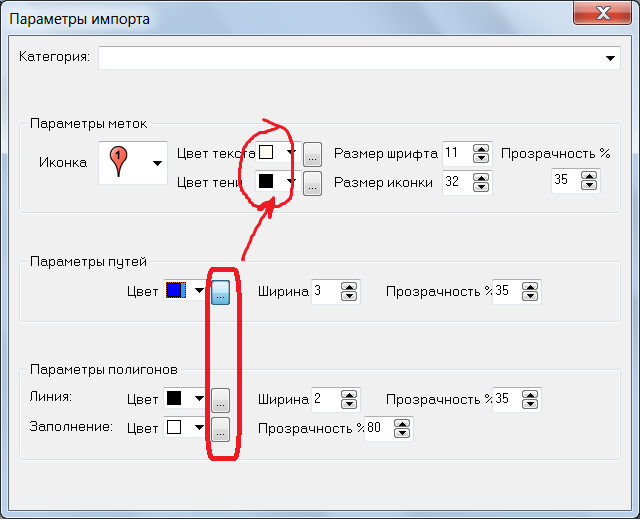This screenshot has height=519, width=640.
Task: Increase the font size spinner value
Action: point(481,149)
